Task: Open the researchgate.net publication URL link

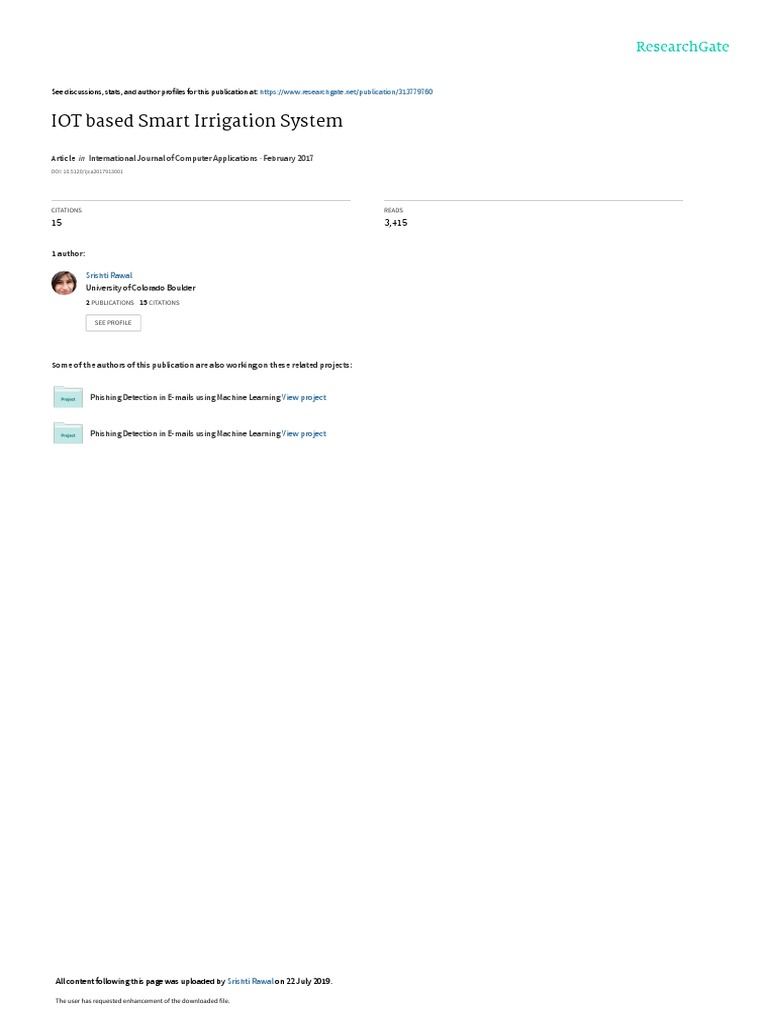Action: pos(346,92)
